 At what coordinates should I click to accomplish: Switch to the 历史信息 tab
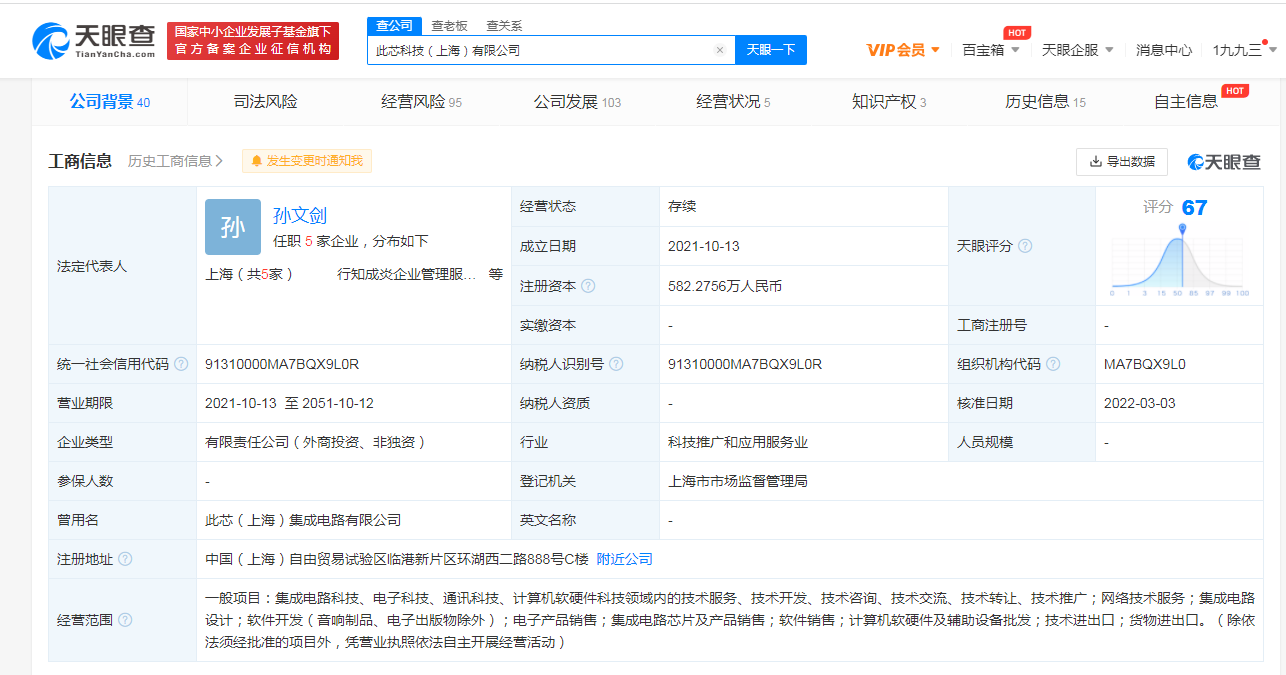coord(1045,102)
